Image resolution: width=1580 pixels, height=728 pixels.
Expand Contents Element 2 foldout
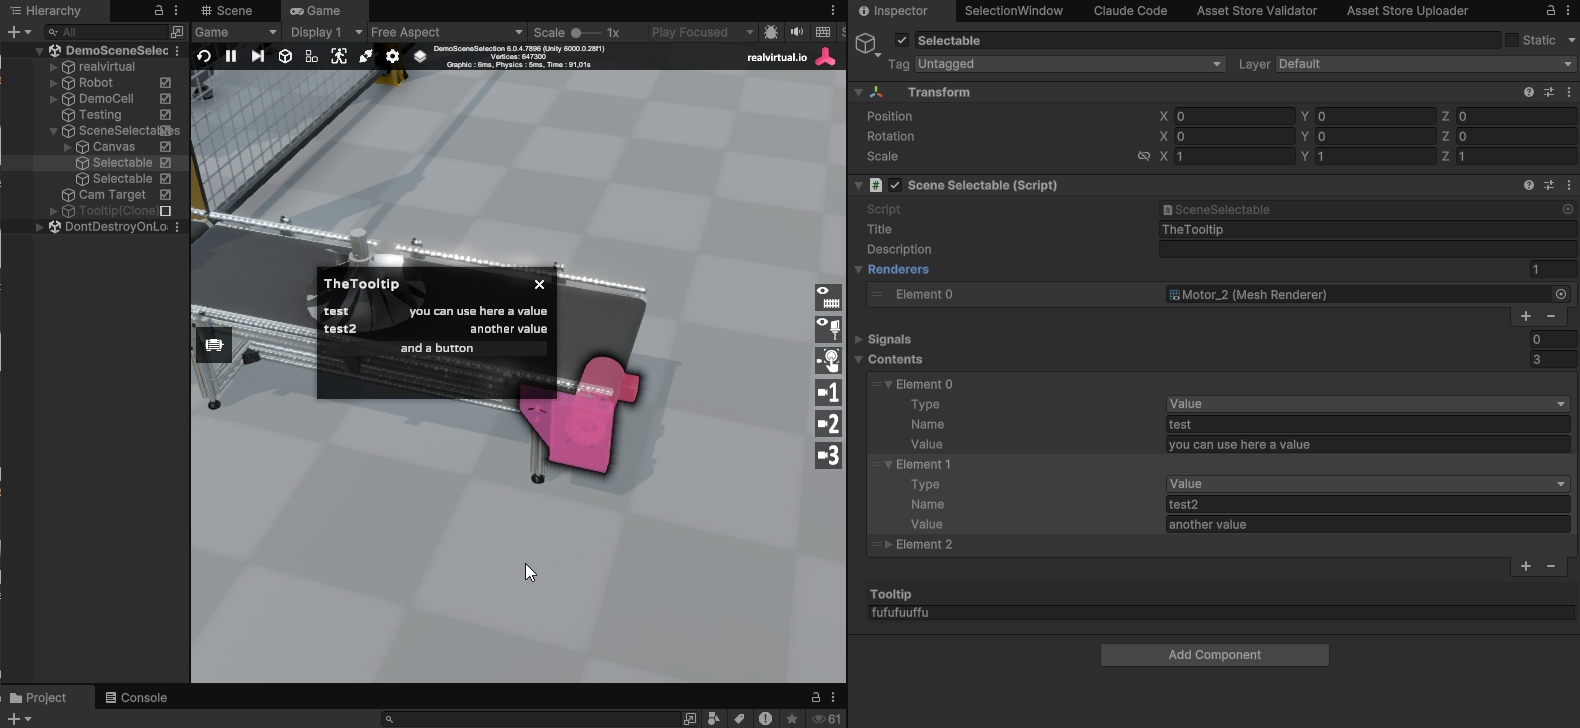888,545
